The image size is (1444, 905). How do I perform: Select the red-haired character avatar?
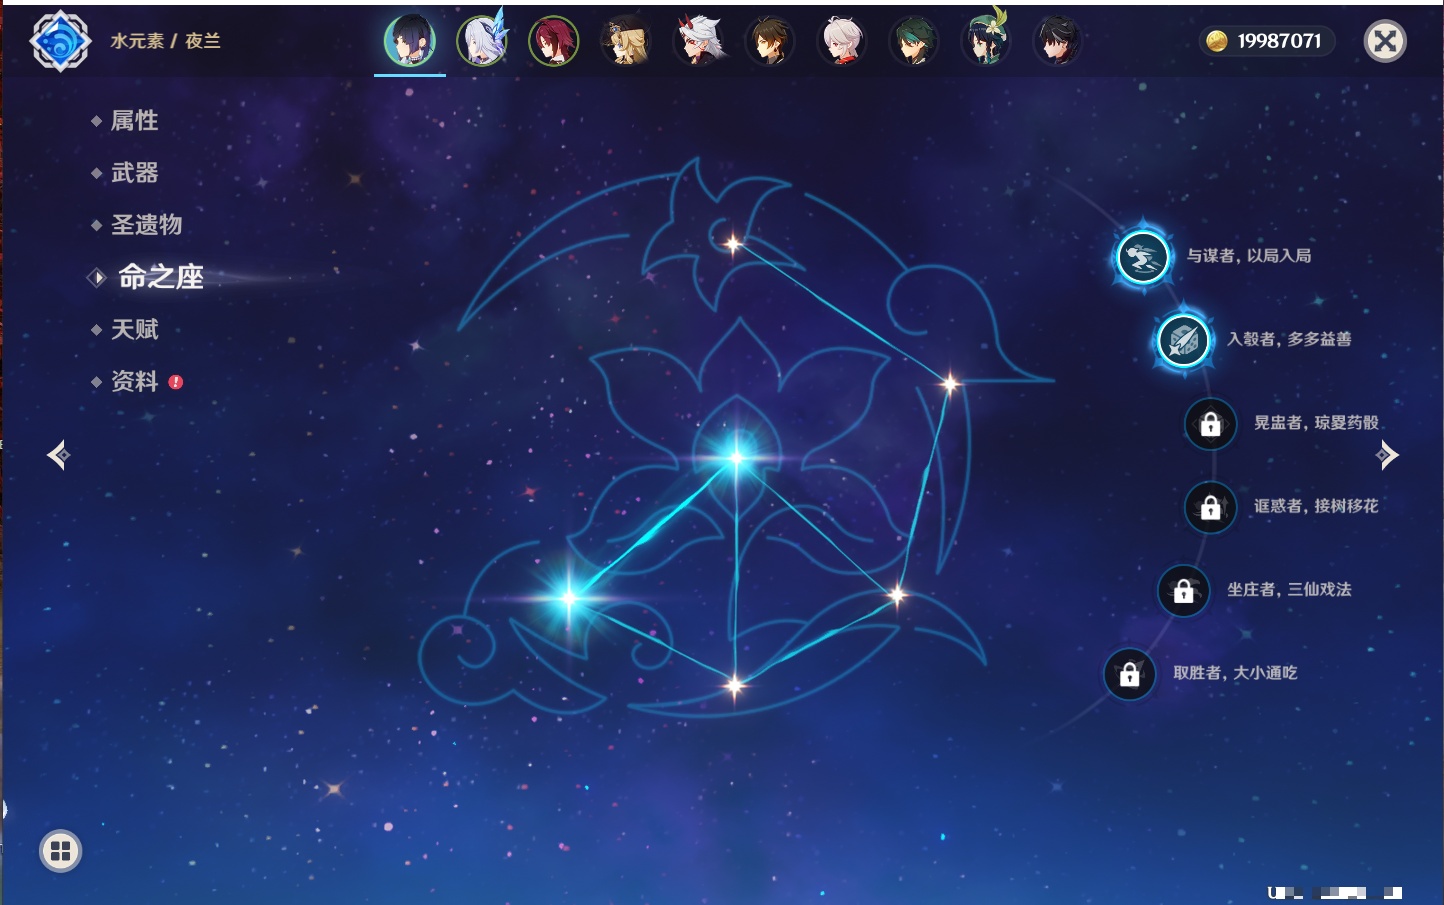(554, 41)
